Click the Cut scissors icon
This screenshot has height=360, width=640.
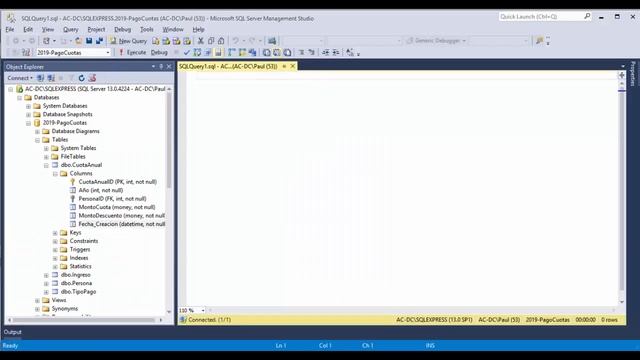tap(200, 41)
